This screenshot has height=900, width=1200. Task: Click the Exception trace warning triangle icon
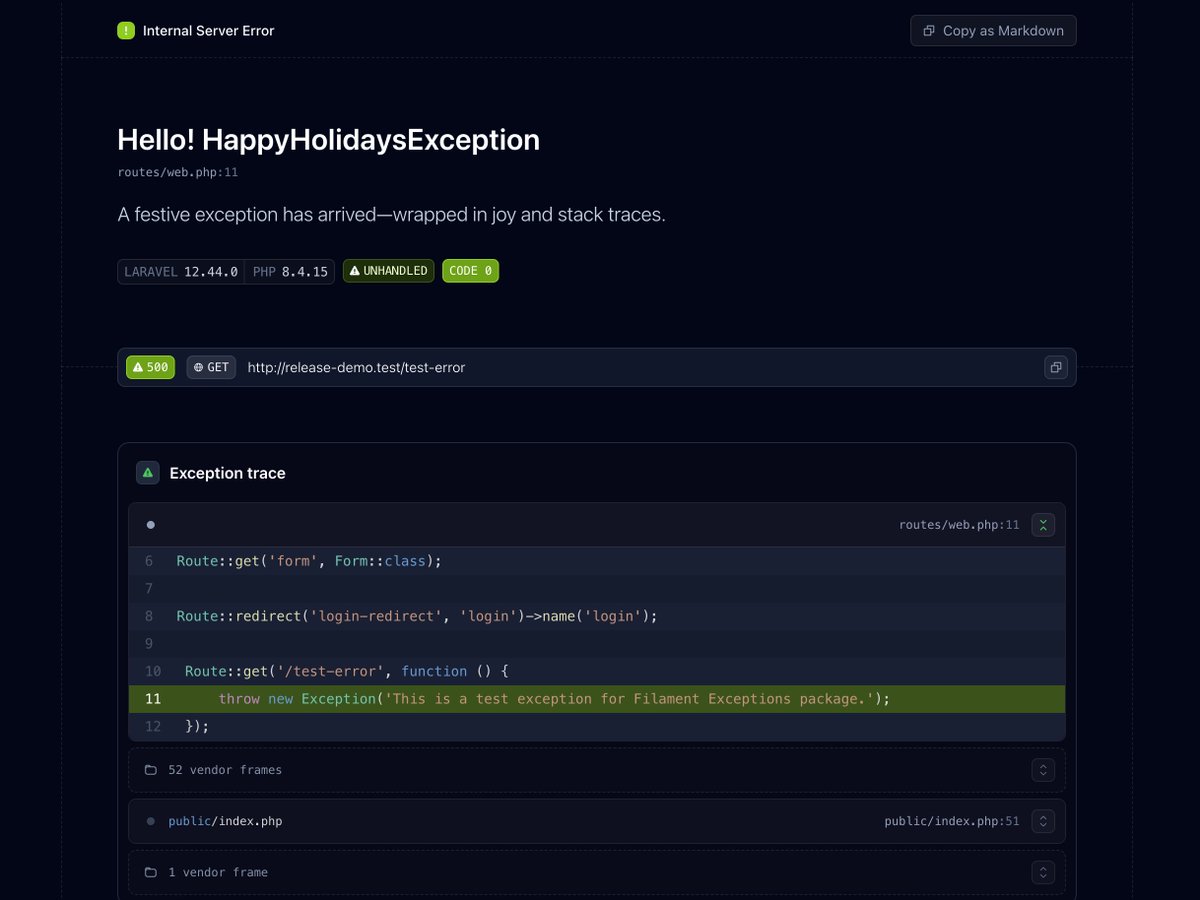[148, 473]
